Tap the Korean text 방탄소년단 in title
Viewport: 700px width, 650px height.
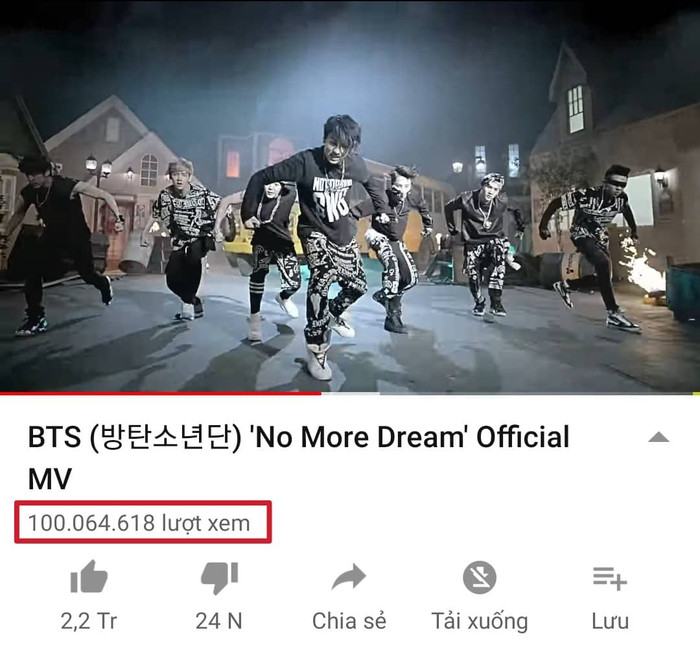[x=165, y=437]
